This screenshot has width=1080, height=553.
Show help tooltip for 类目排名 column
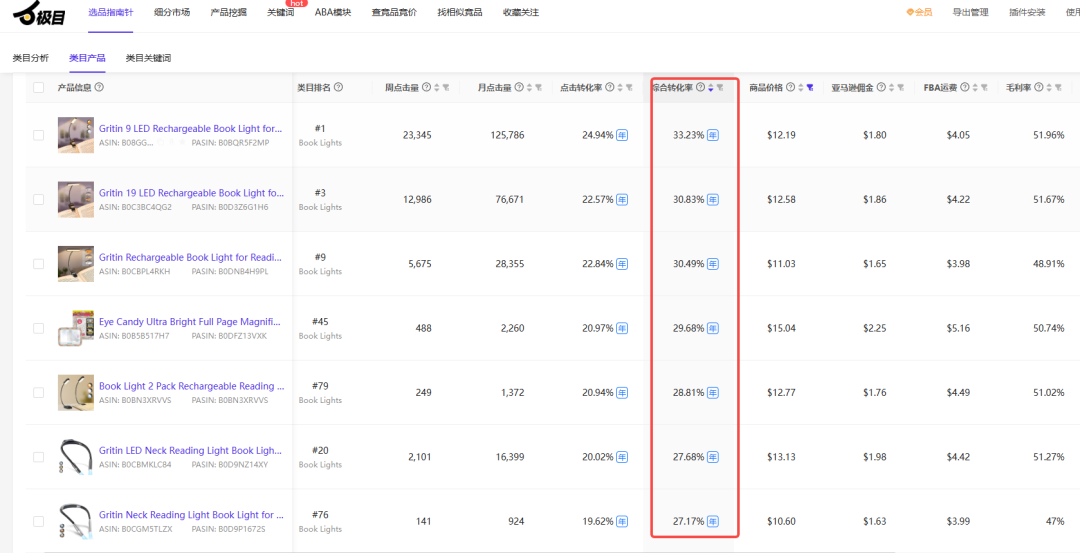338,87
